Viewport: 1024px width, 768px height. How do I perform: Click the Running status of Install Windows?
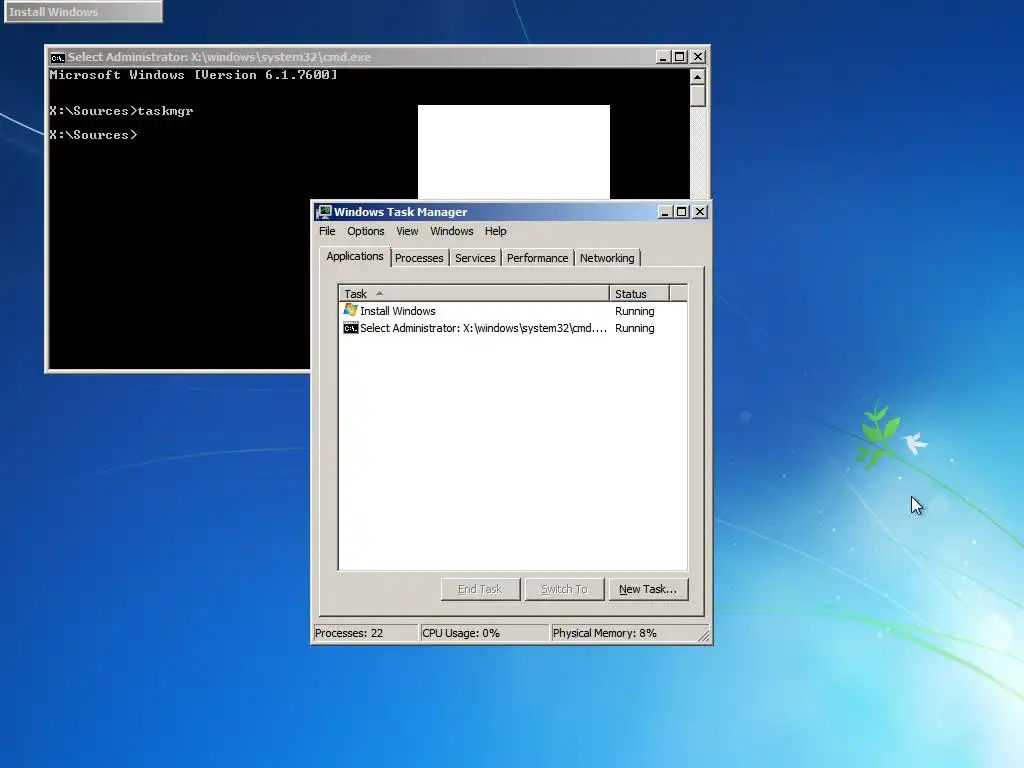(635, 311)
